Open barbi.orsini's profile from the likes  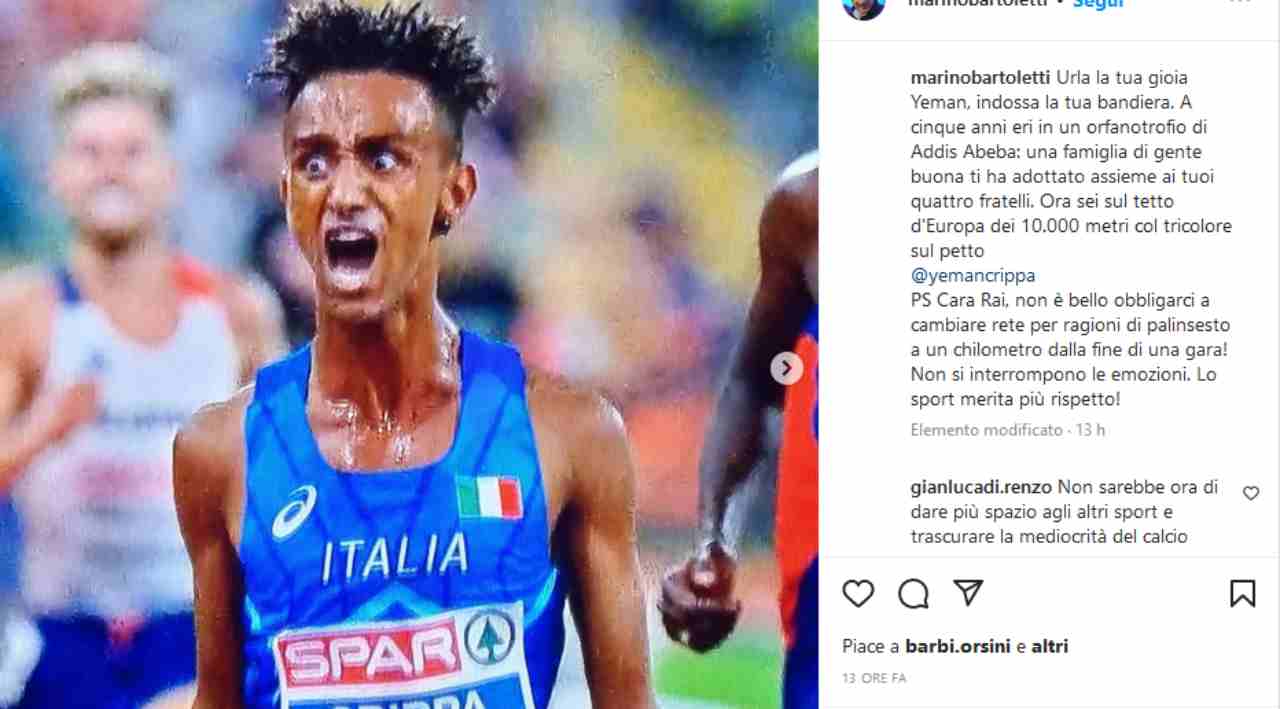click(x=958, y=647)
